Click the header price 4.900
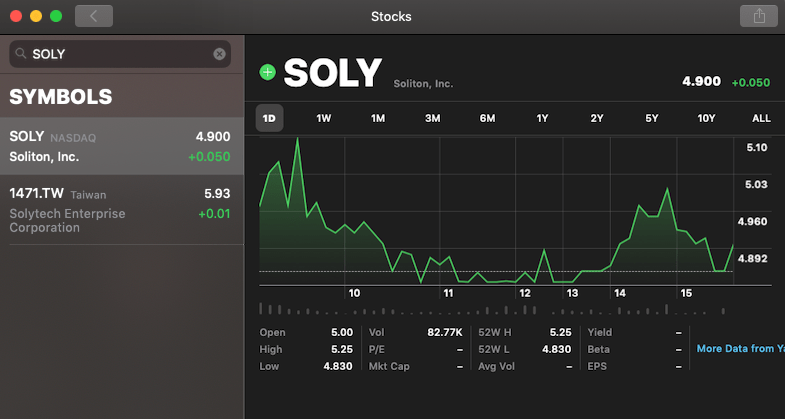785x419 pixels. point(701,82)
